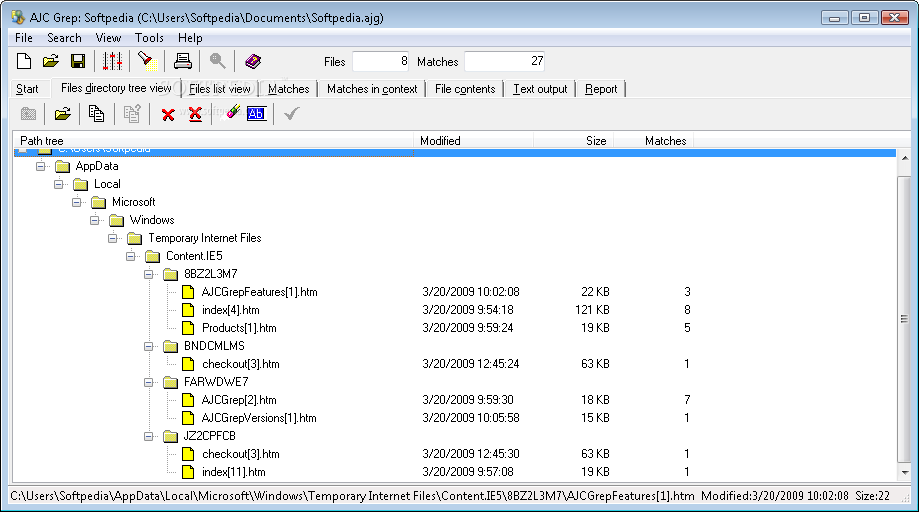Collapse the AppData tree node

pyautogui.click(x=40, y=166)
